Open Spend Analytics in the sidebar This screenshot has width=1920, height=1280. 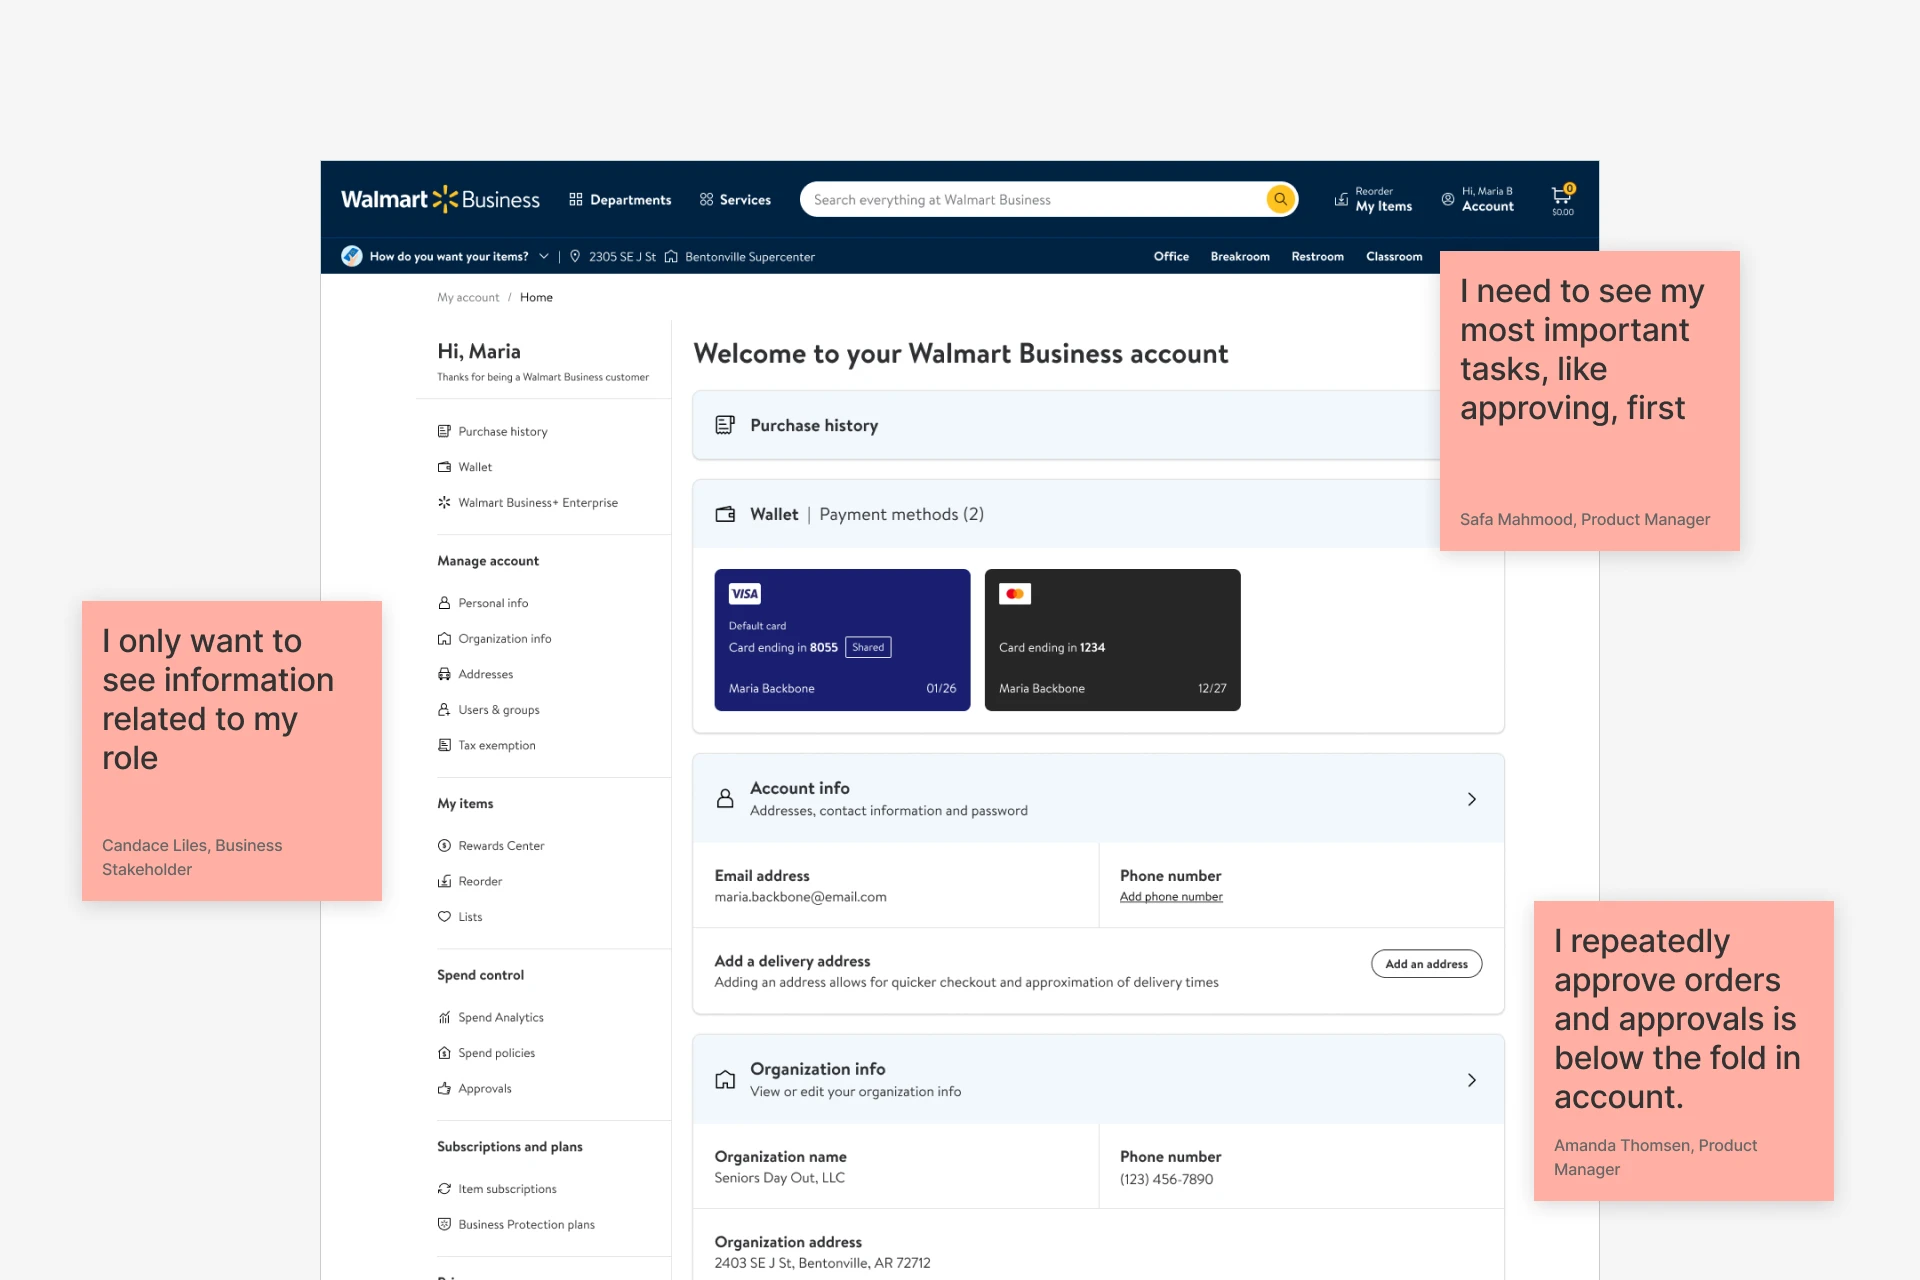coord(500,1017)
